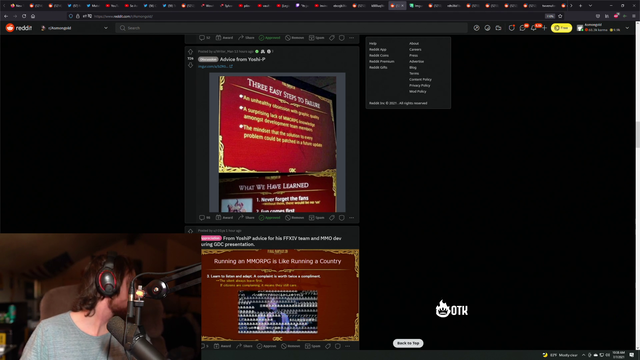Open the About footer link

coord(414,43)
